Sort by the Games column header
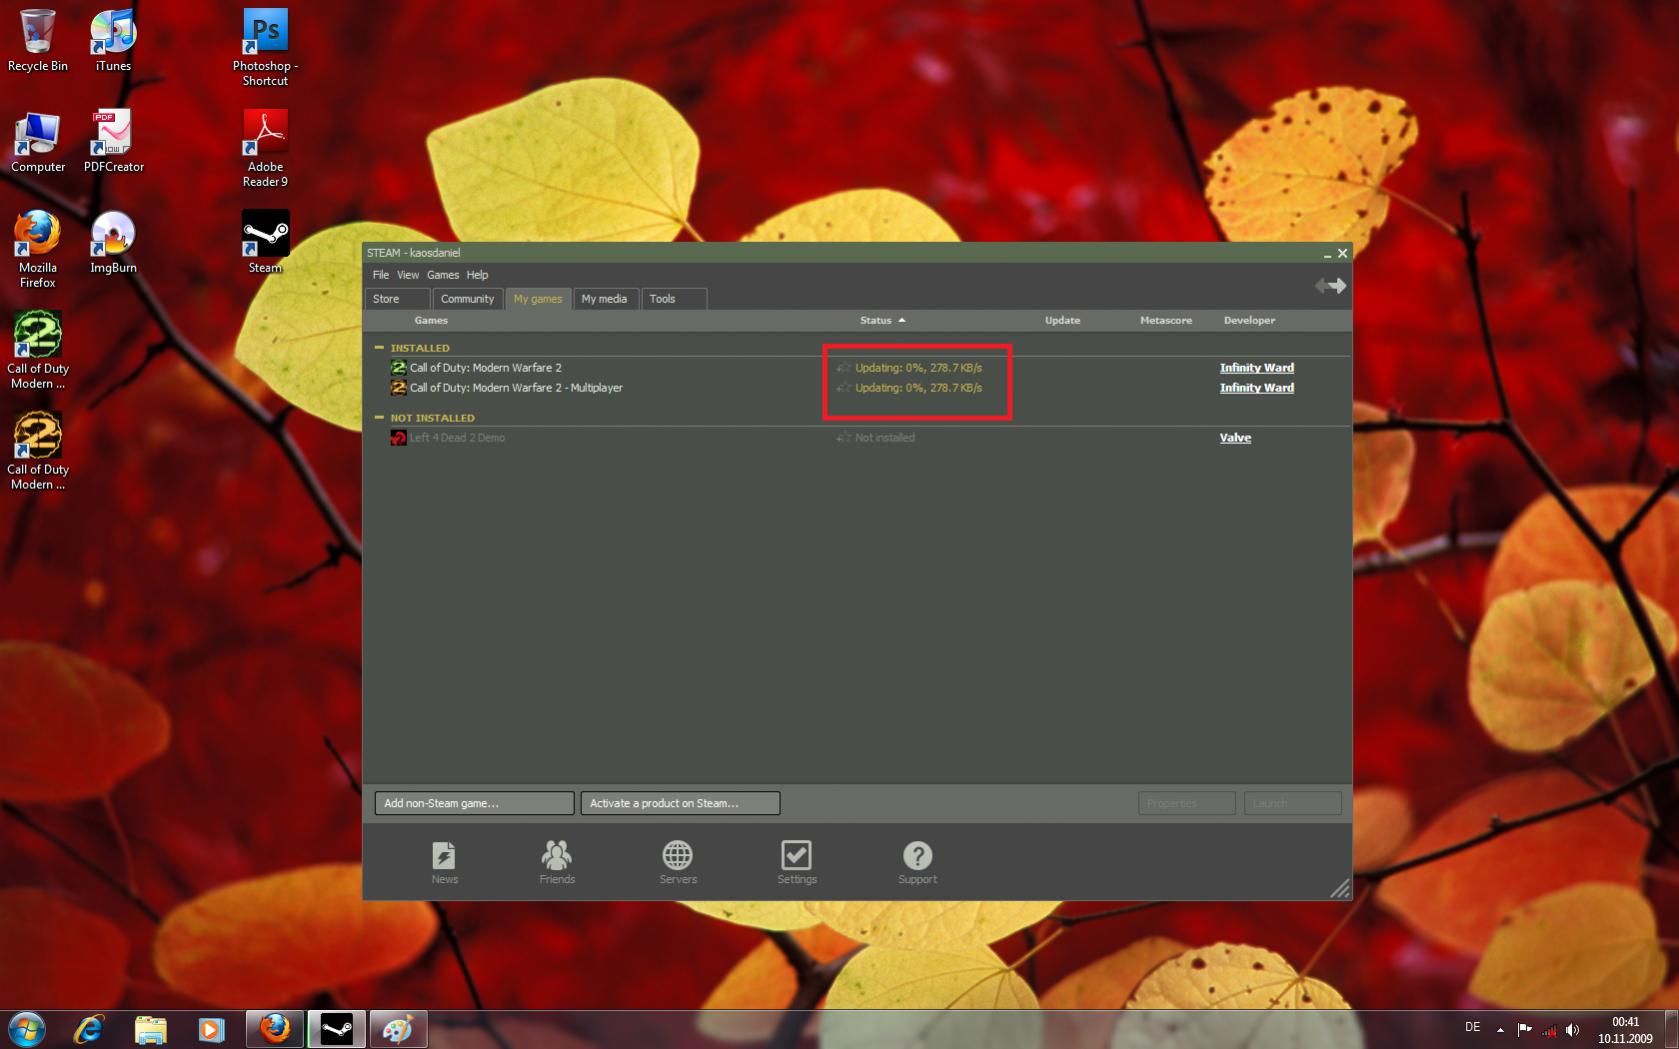 point(431,320)
